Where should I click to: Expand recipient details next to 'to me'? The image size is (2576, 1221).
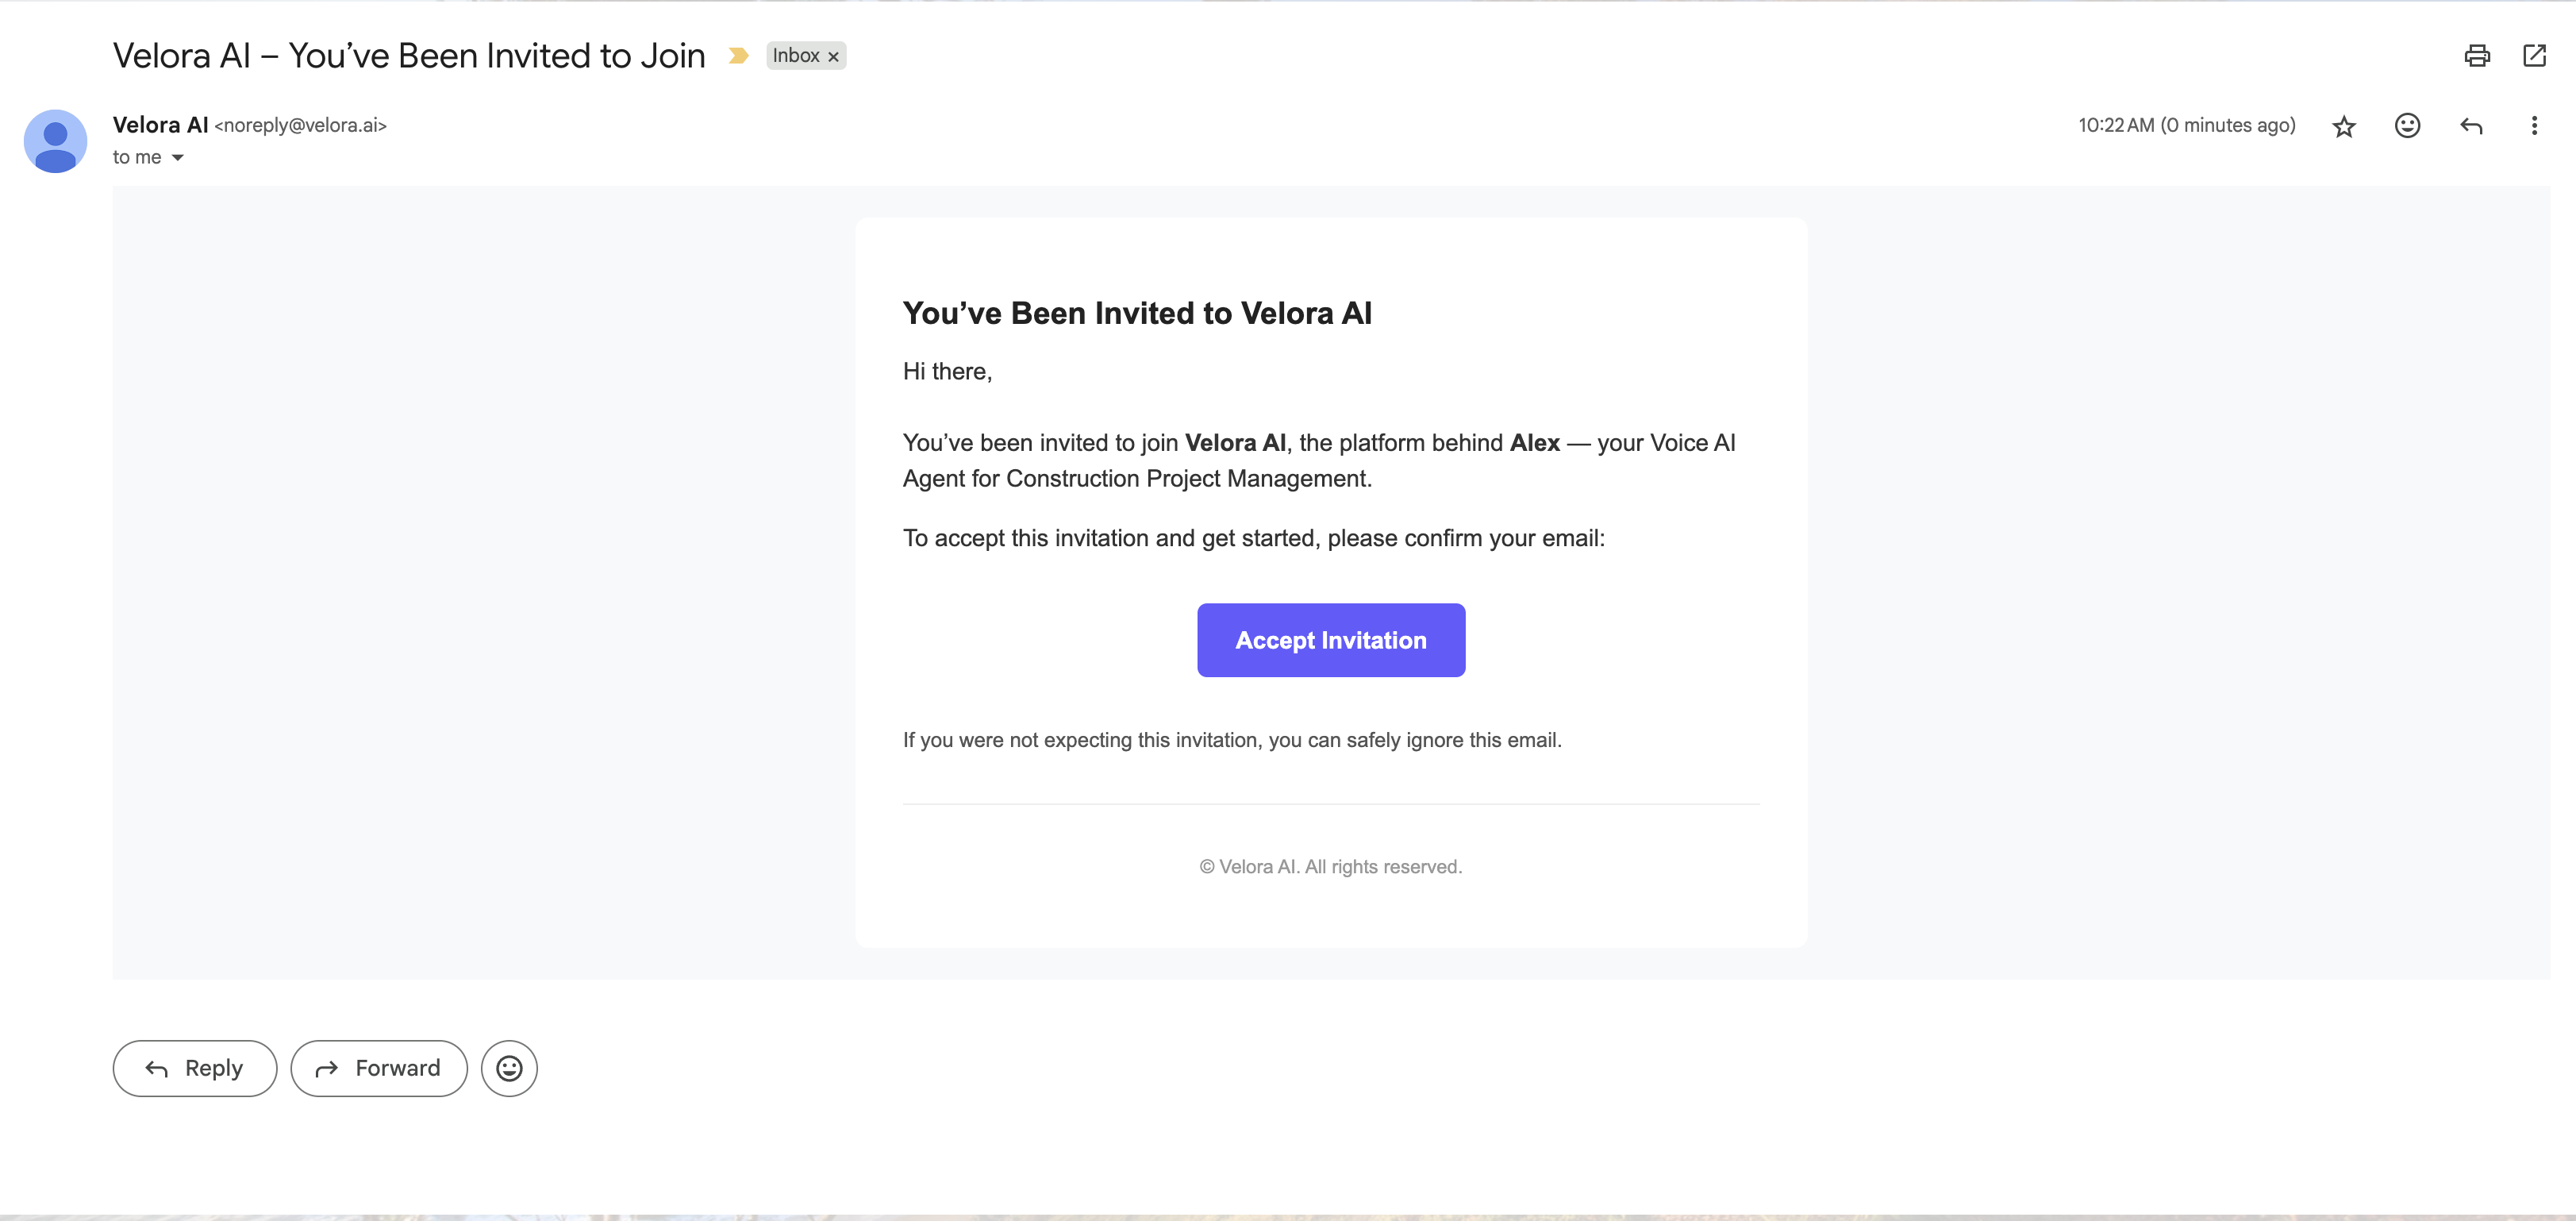coord(178,158)
